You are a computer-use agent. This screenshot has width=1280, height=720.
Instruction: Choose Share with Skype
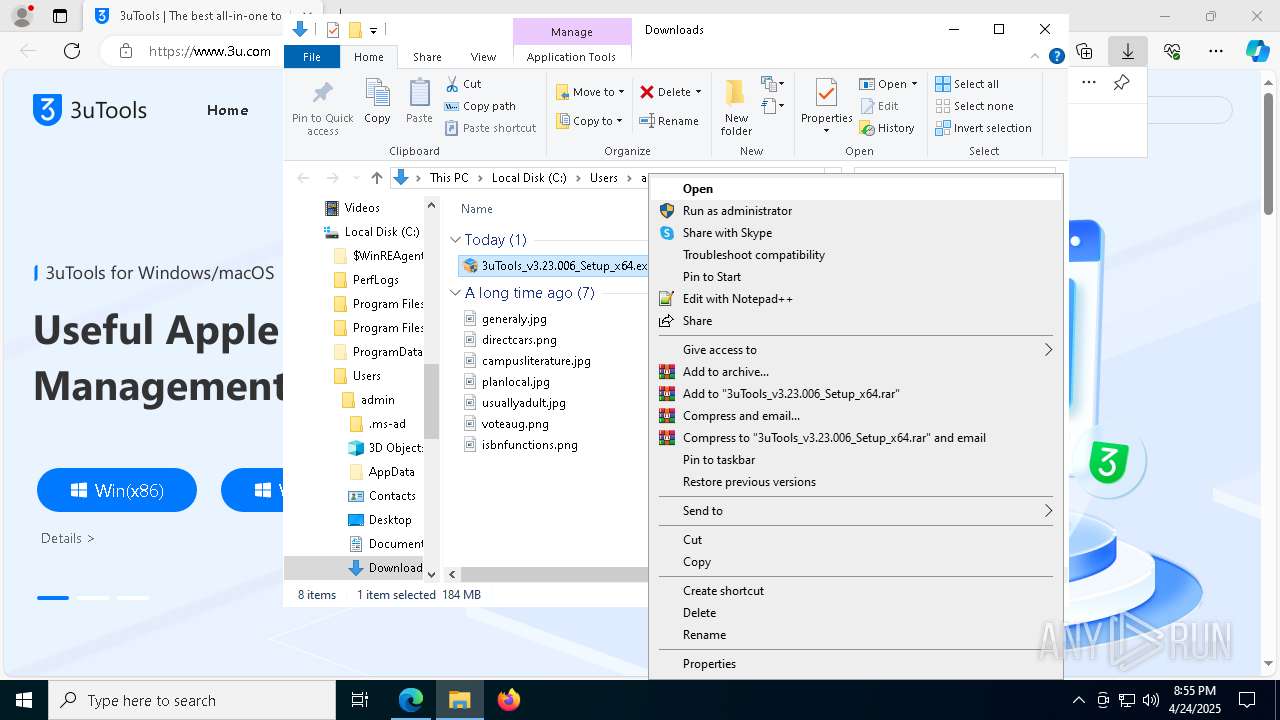855,233
